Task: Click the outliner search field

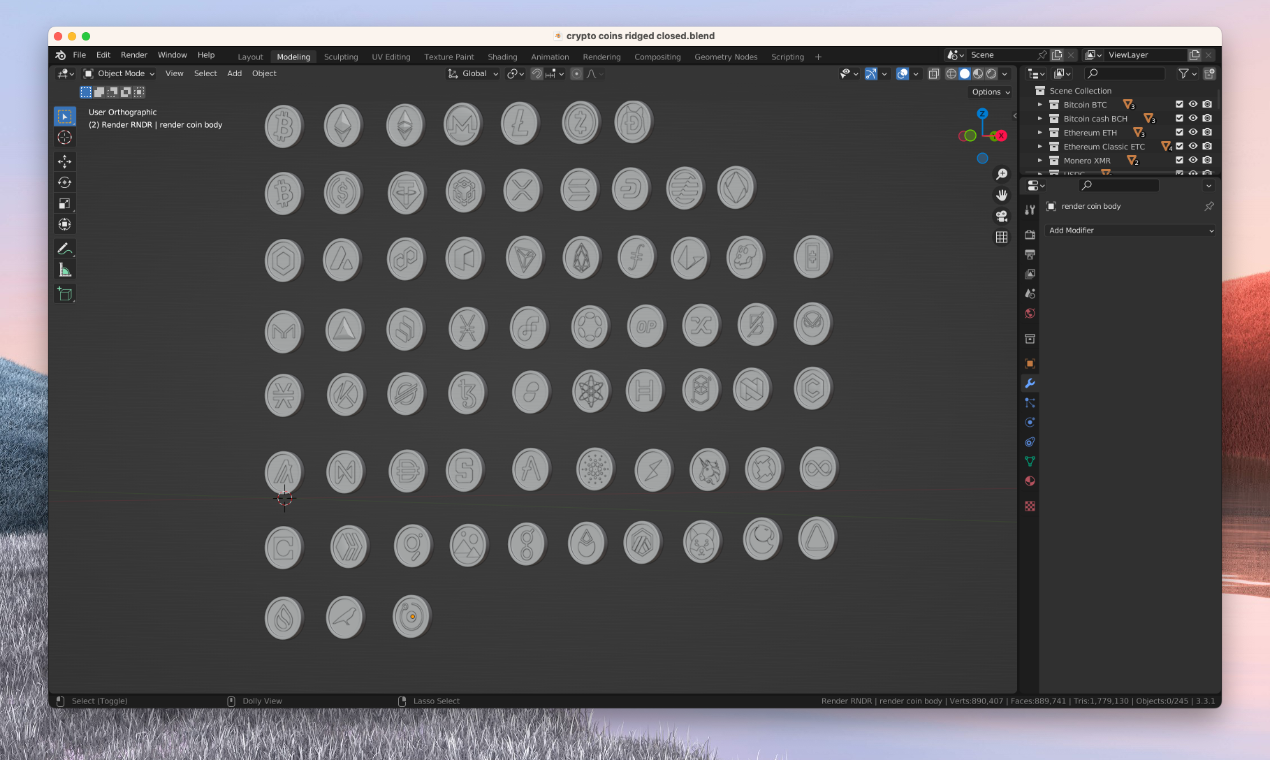Action: [x=1125, y=73]
